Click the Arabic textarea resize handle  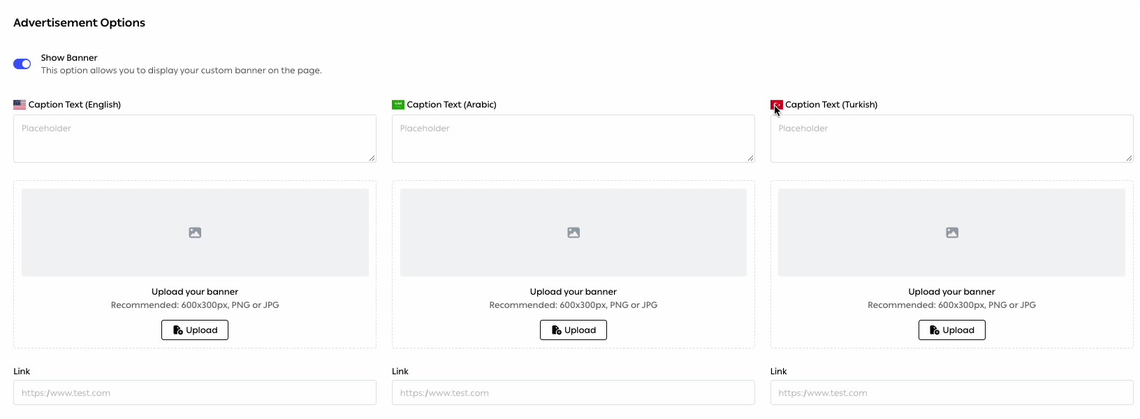click(x=750, y=157)
